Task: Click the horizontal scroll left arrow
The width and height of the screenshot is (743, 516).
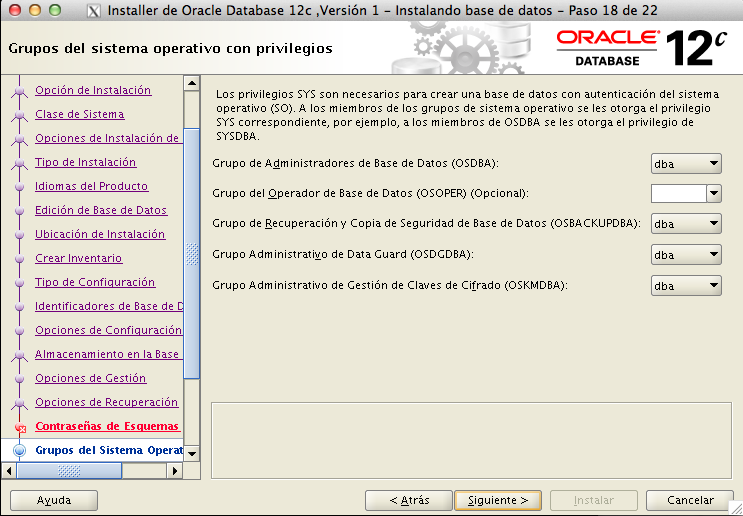Action: (x=9, y=471)
